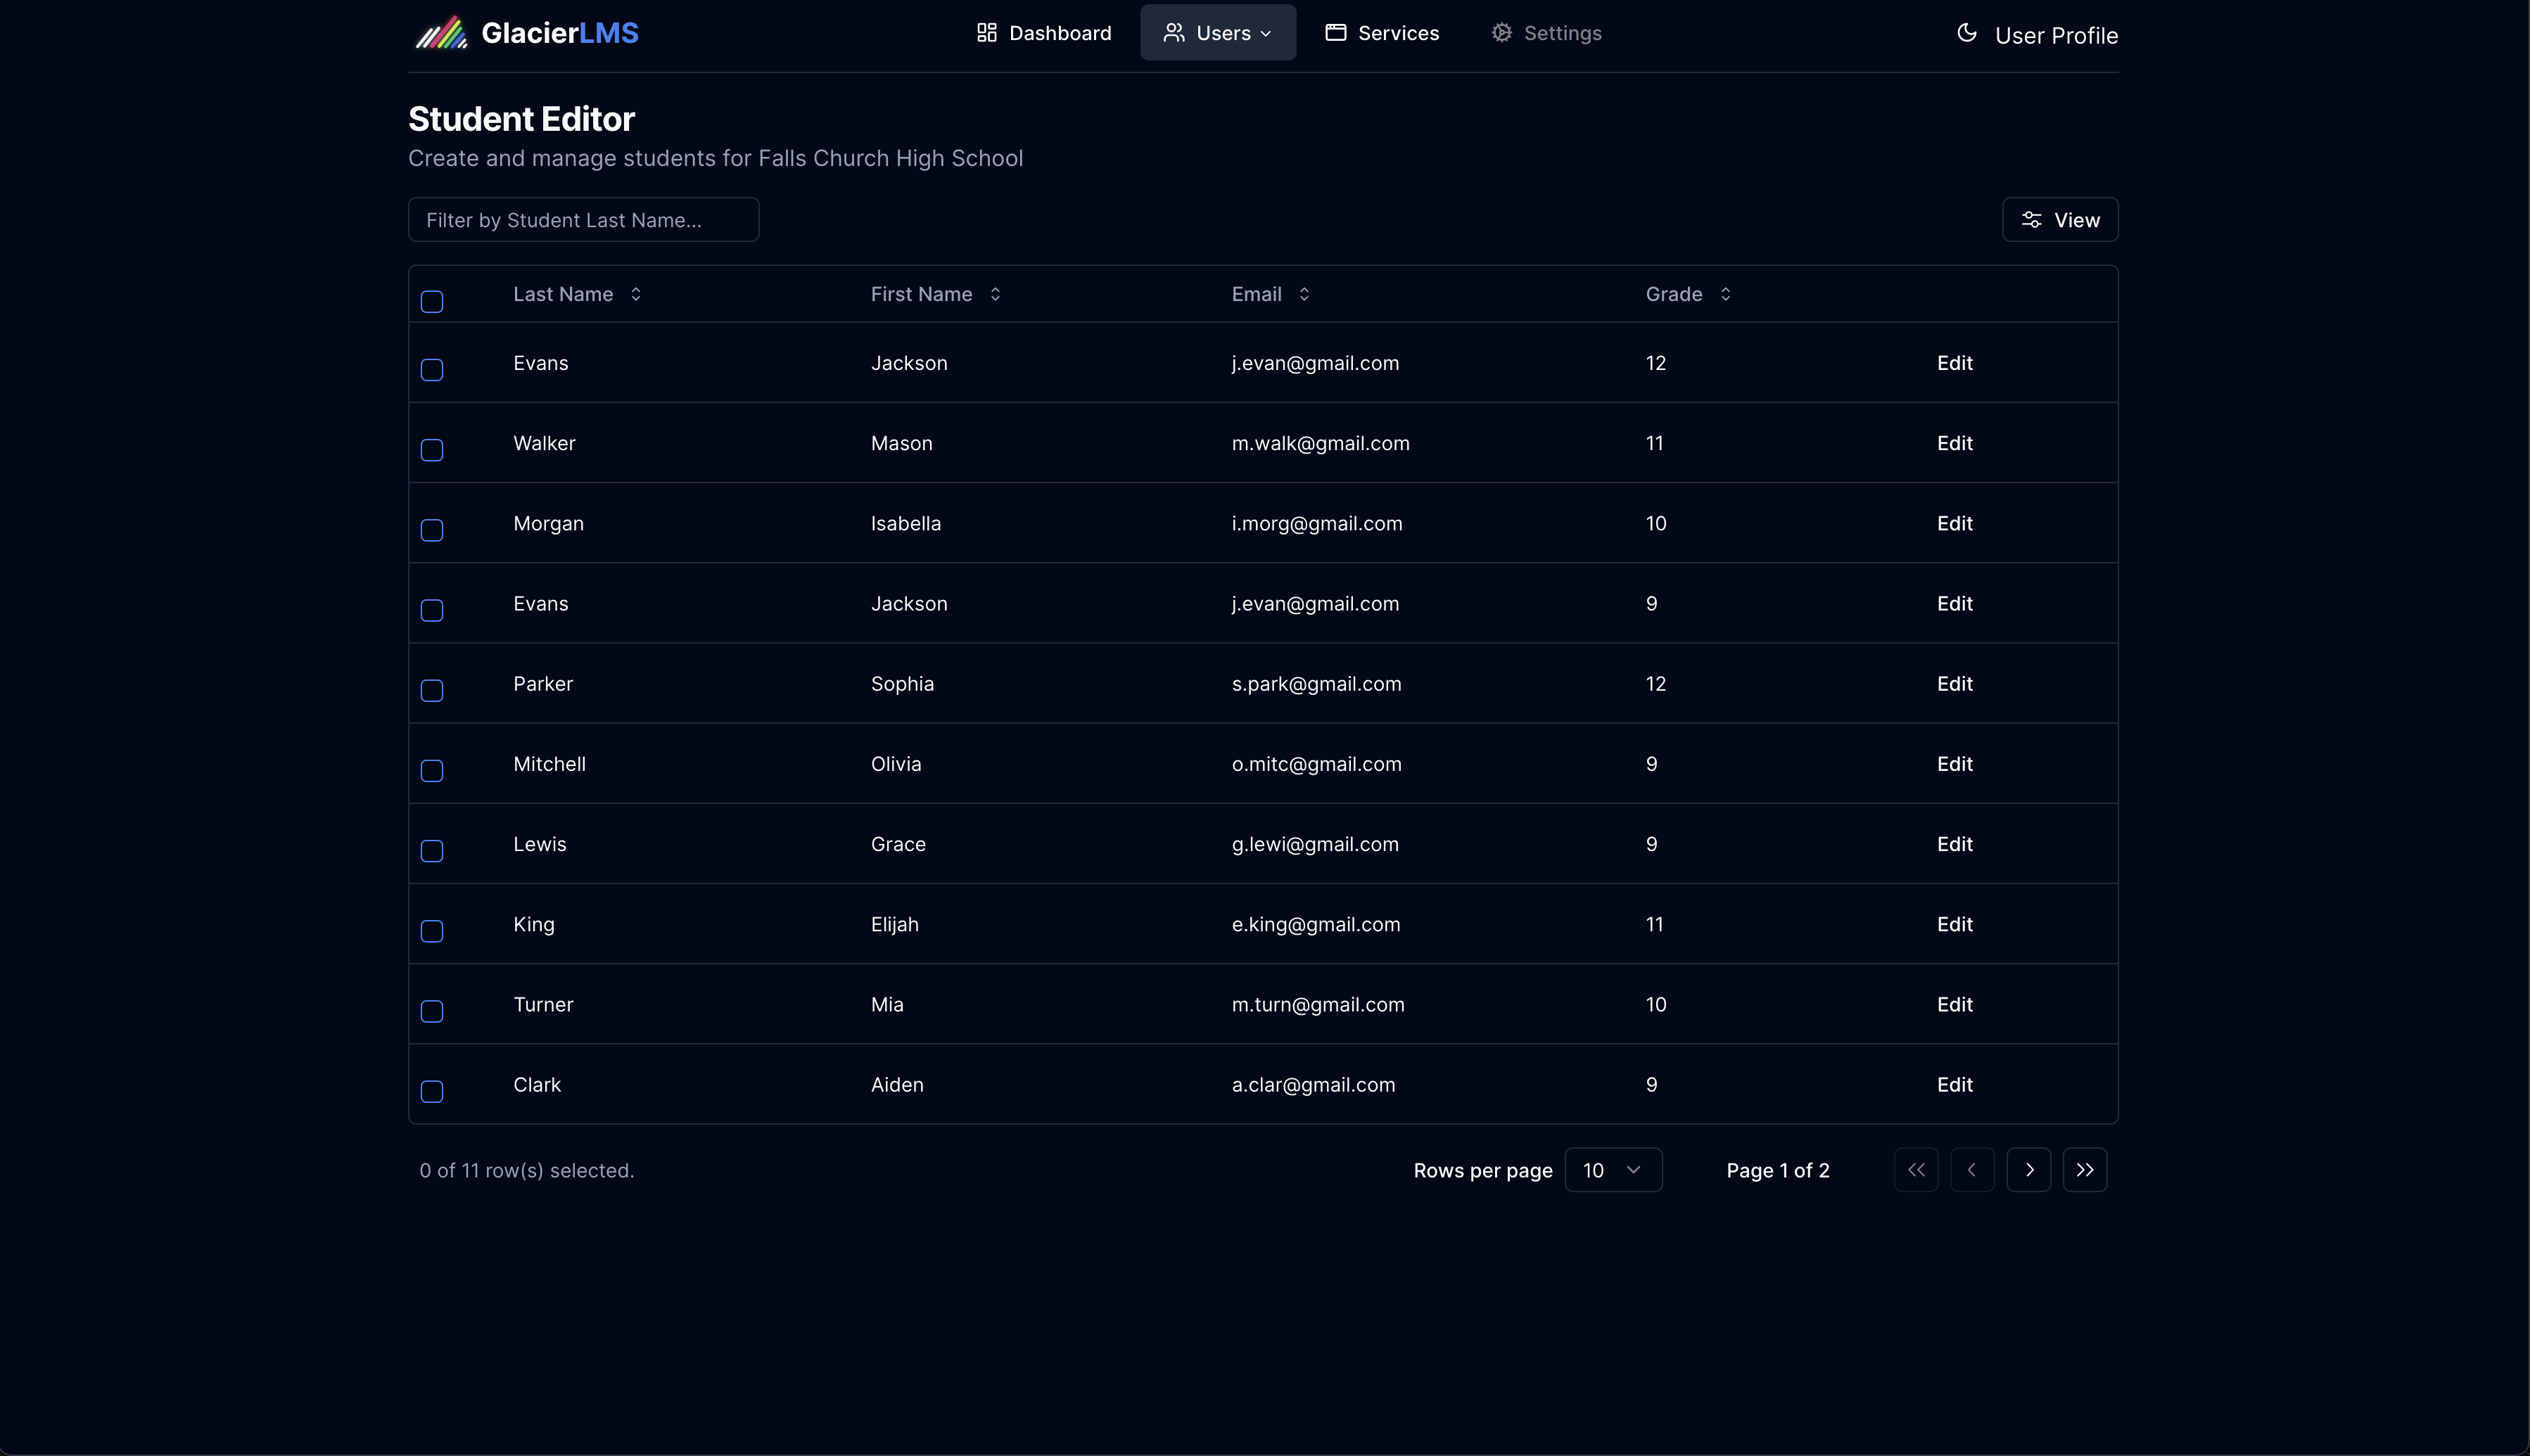Click the last name filter field
Viewport: 2530px width, 1456px height.
pos(583,220)
